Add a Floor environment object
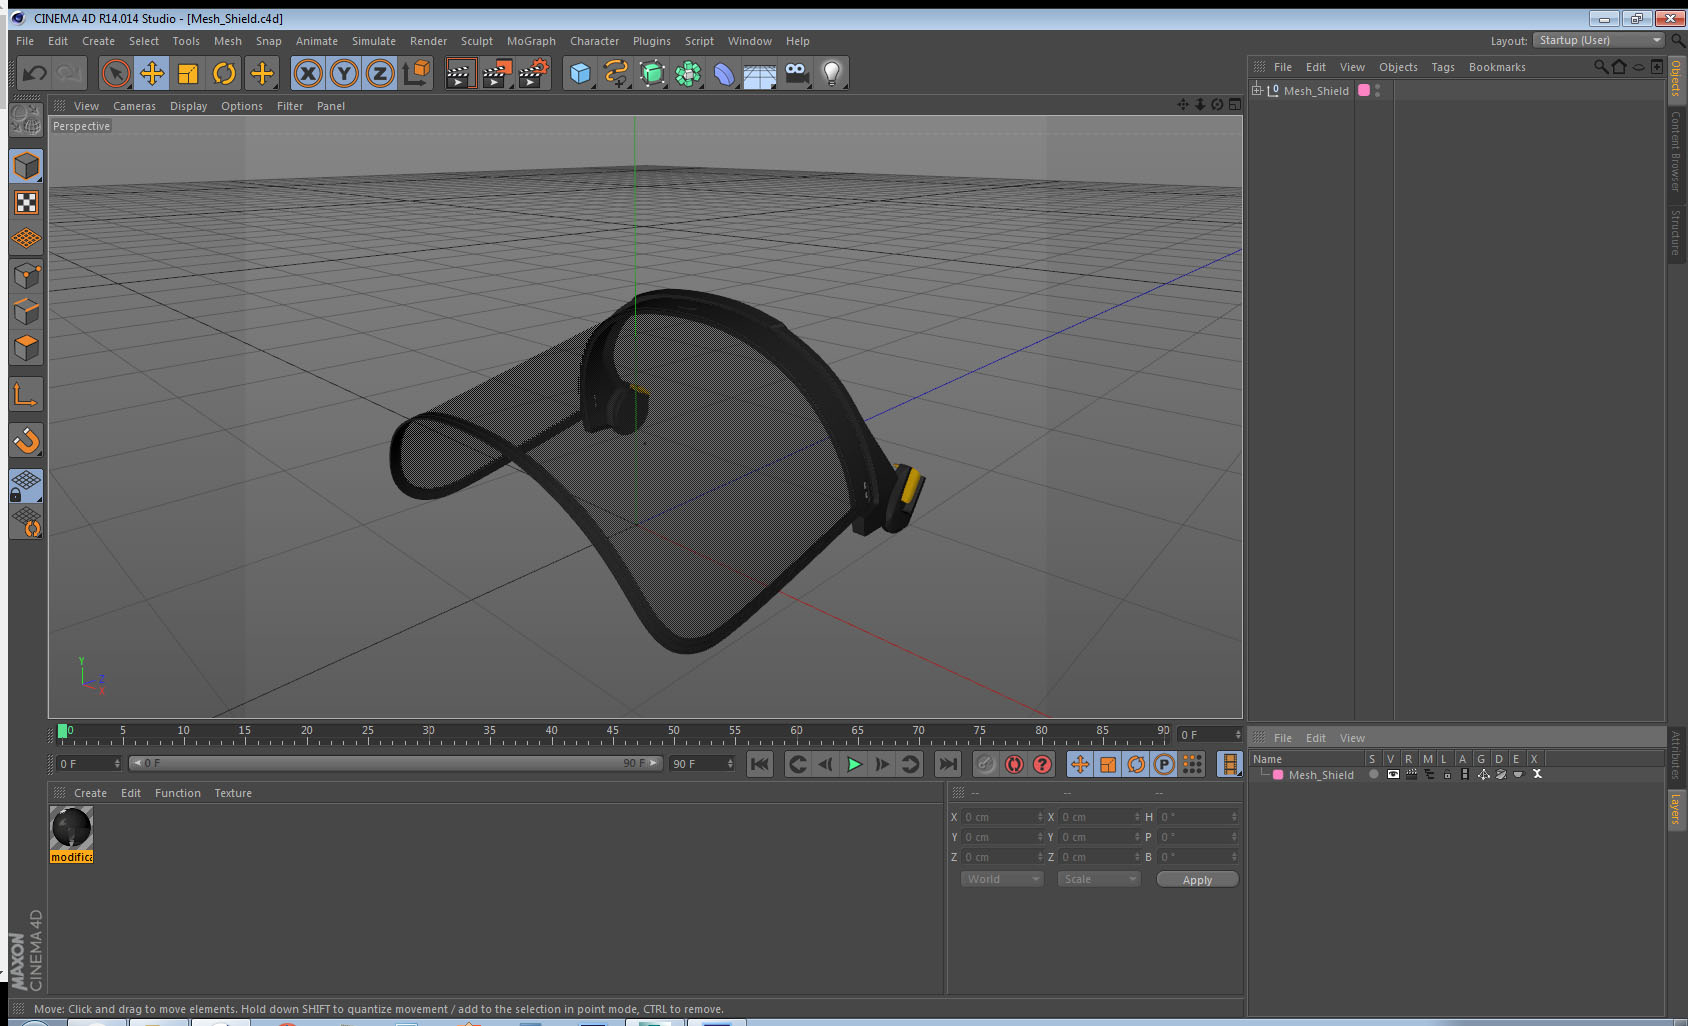Screen dimensions: 1688x1026 coord(760,75)
